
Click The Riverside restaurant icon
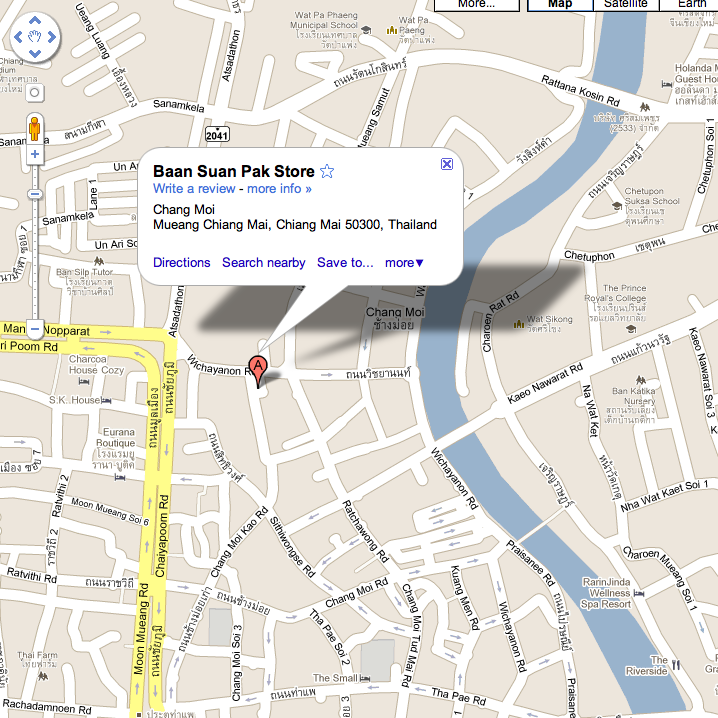pos(676,665)
